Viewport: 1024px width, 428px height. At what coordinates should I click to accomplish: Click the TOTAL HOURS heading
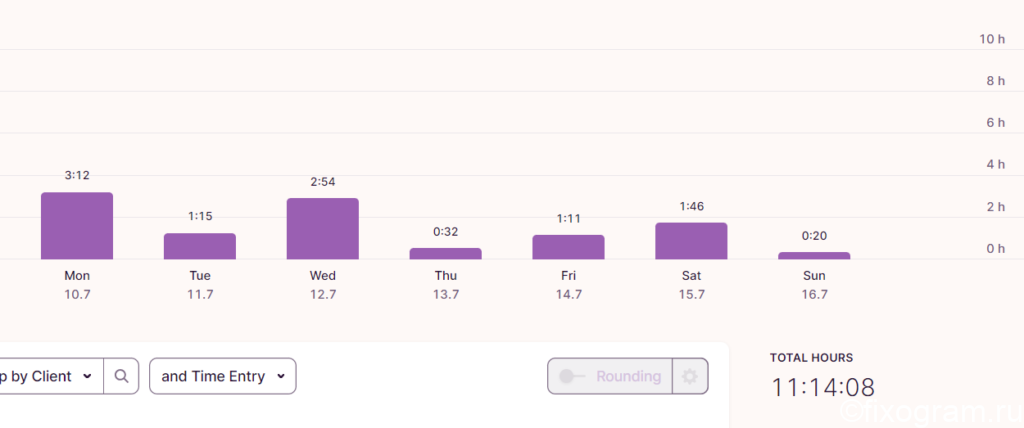pos(811,357)
